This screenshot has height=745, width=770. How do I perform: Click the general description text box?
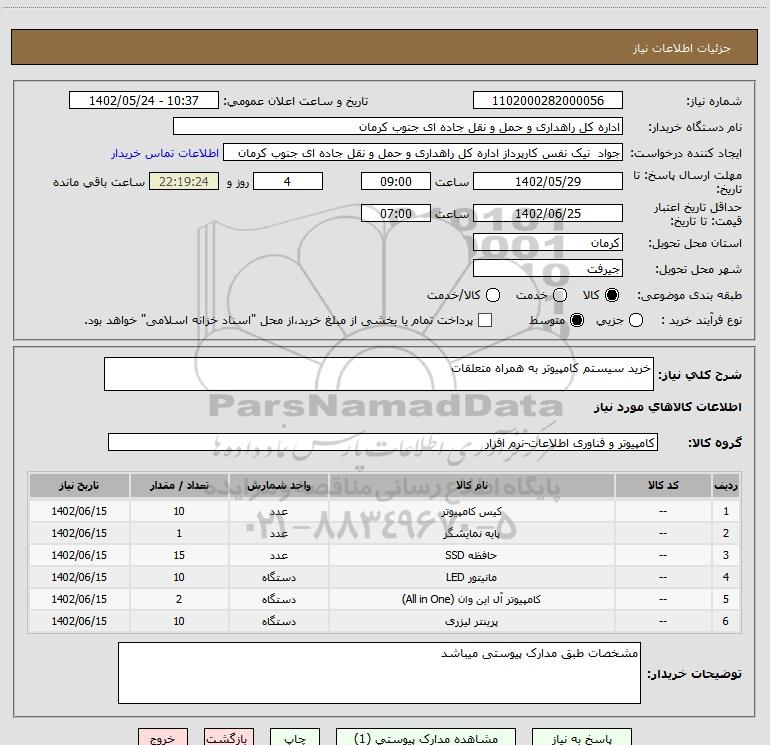click(x=379, y=374)
